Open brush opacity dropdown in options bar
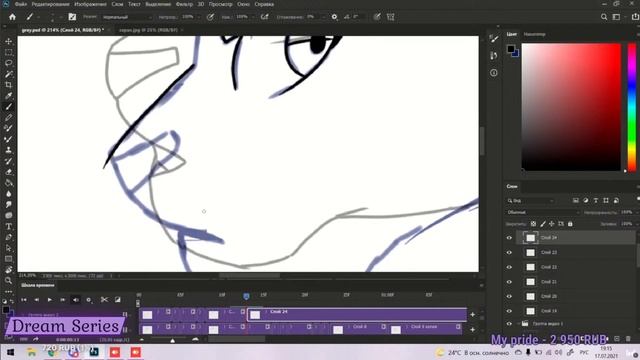The width and height of the screenshot is (640, 360). (199, 17)
